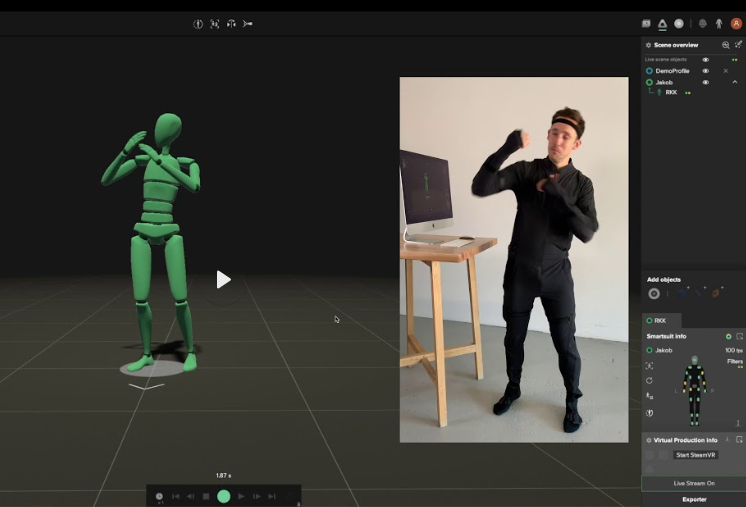Click the circled figure icon at Smartsuit info bottom
Image resolution: width=746 pixels, height=507 pixels.
point(649,413)
